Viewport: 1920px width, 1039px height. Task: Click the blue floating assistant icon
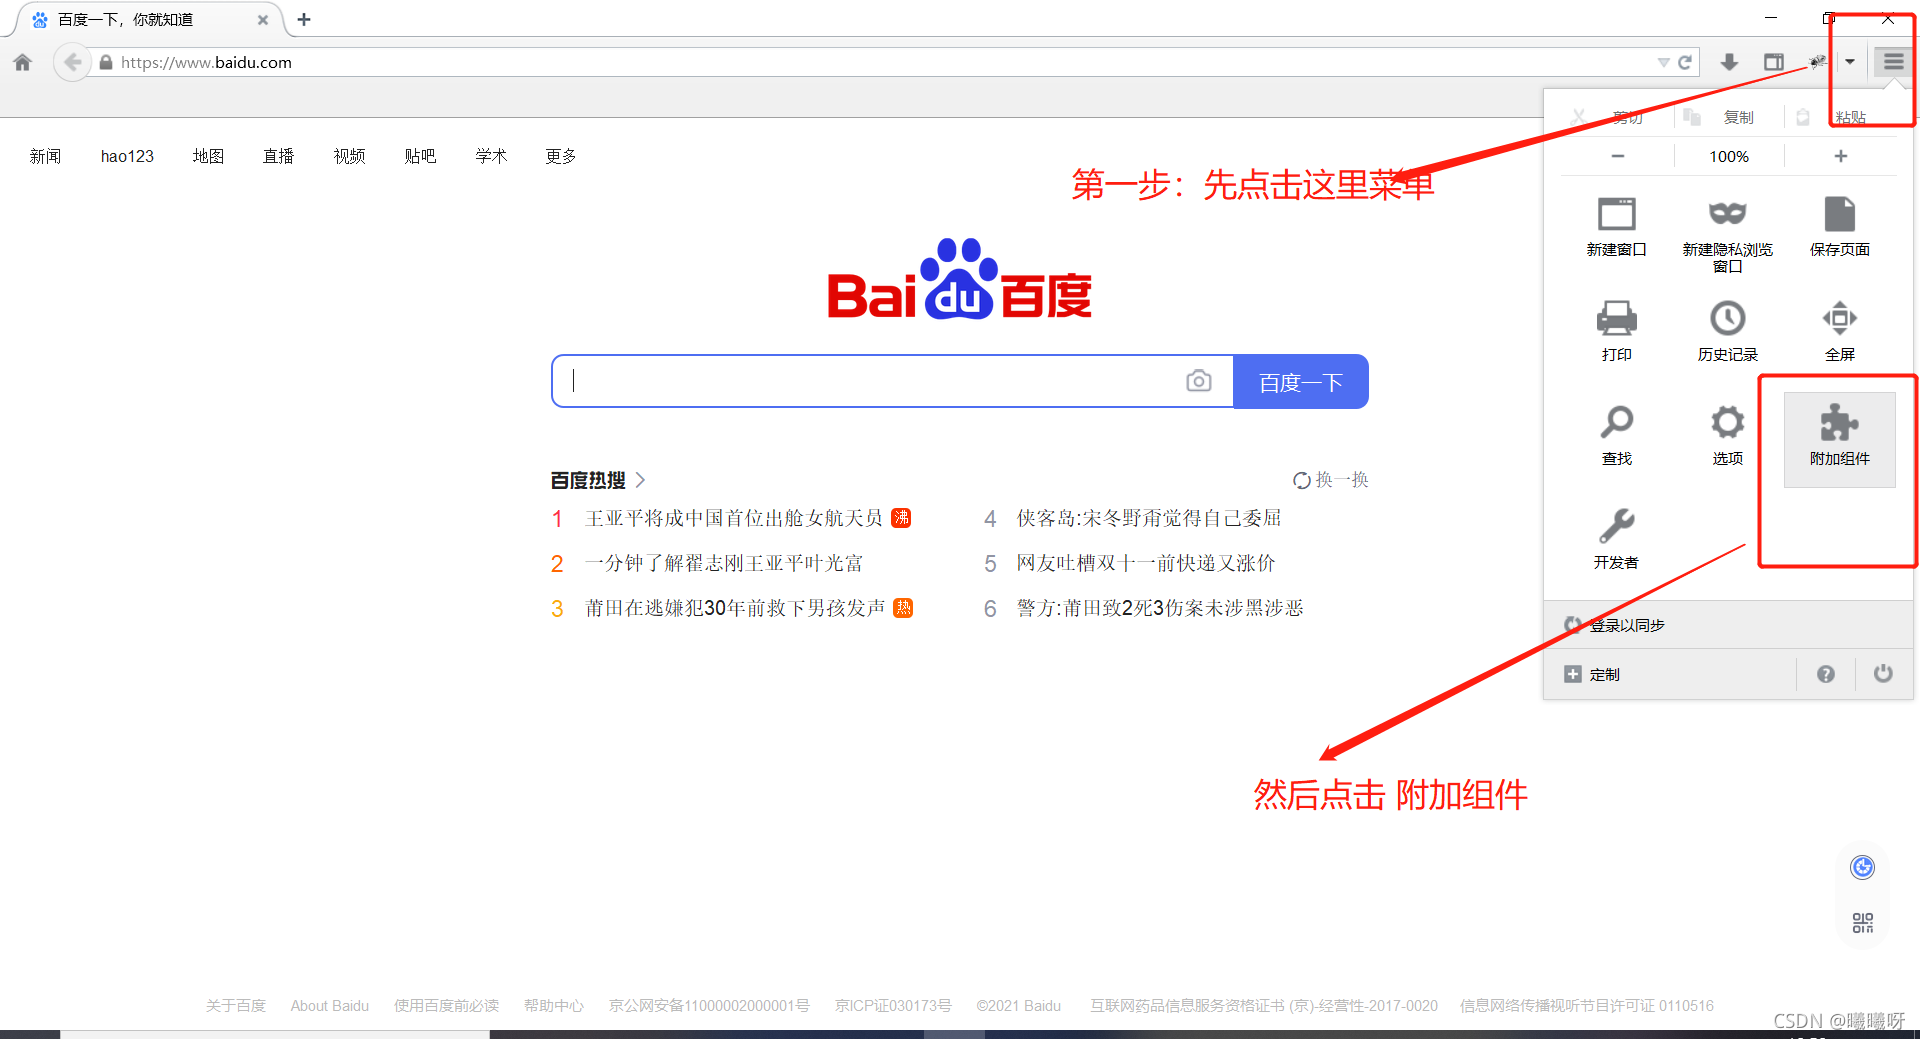coord(1862,867)
